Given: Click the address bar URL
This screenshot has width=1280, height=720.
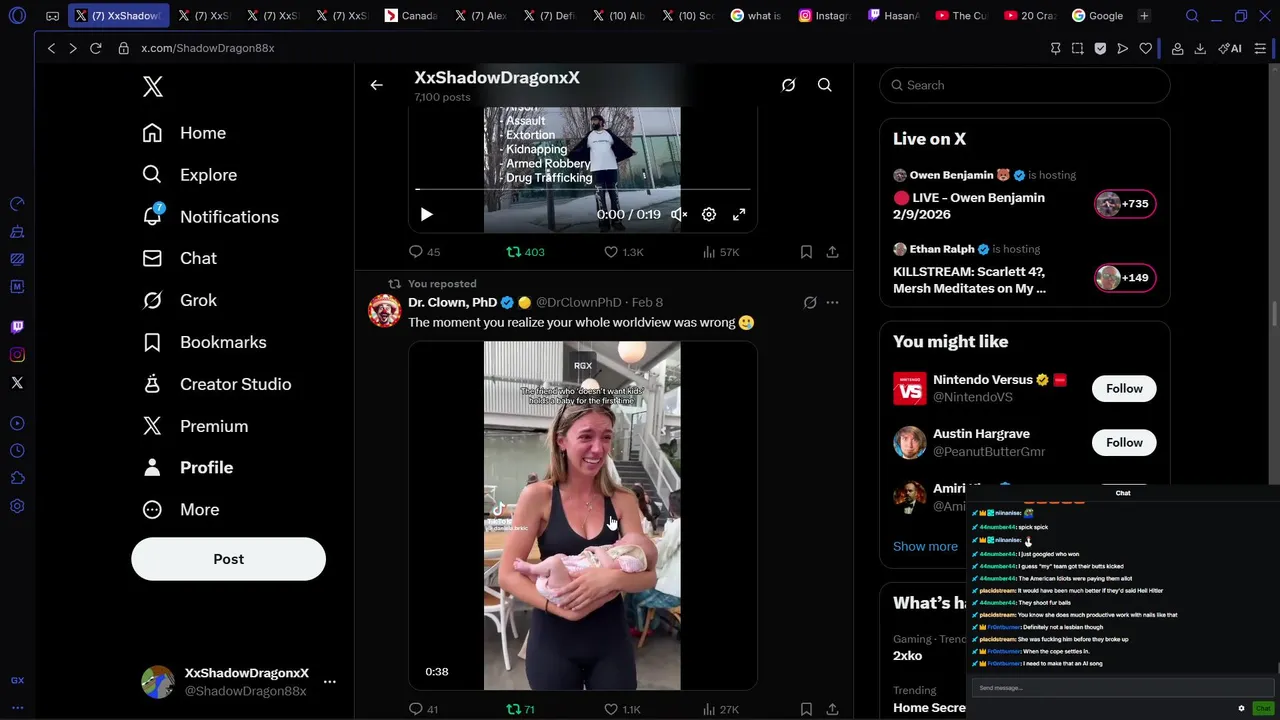Looking at the screenshot, I should pyautogui.click(x=207, y=48).
